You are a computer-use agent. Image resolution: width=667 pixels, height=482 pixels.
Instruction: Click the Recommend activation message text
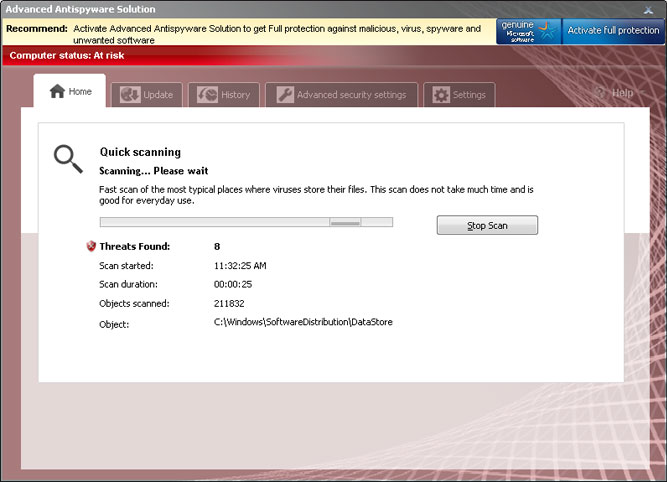(277, 34)
